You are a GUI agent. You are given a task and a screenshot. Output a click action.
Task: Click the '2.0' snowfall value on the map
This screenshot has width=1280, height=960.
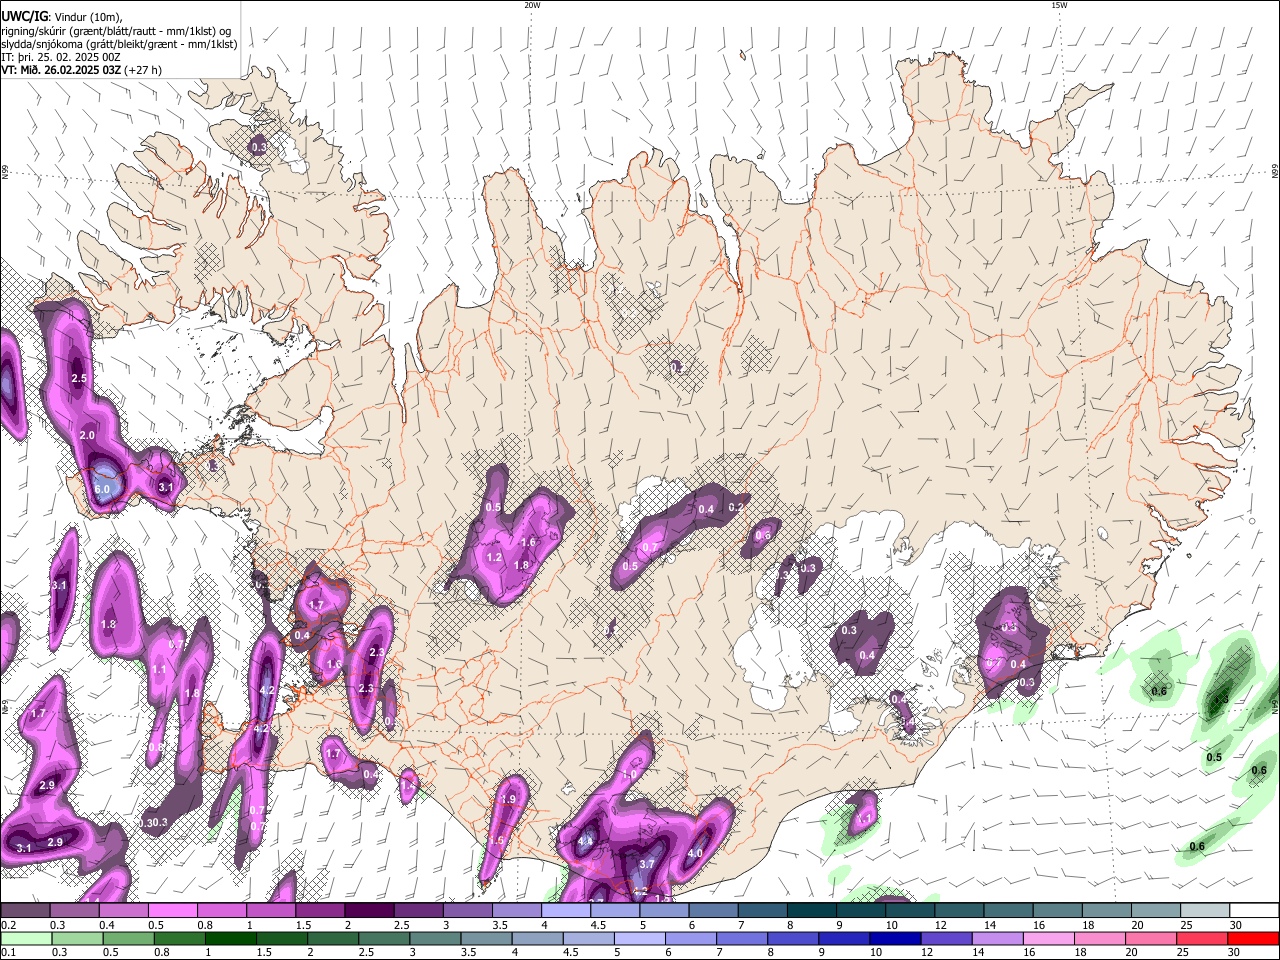click(87, 436)
